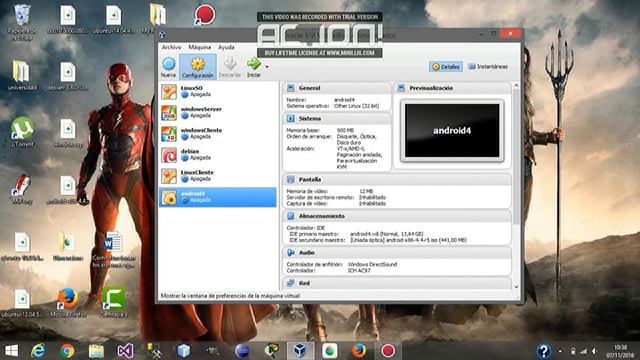
Task: Select the windowsCliente virtual machine
Action: click(x=218, y=134)
